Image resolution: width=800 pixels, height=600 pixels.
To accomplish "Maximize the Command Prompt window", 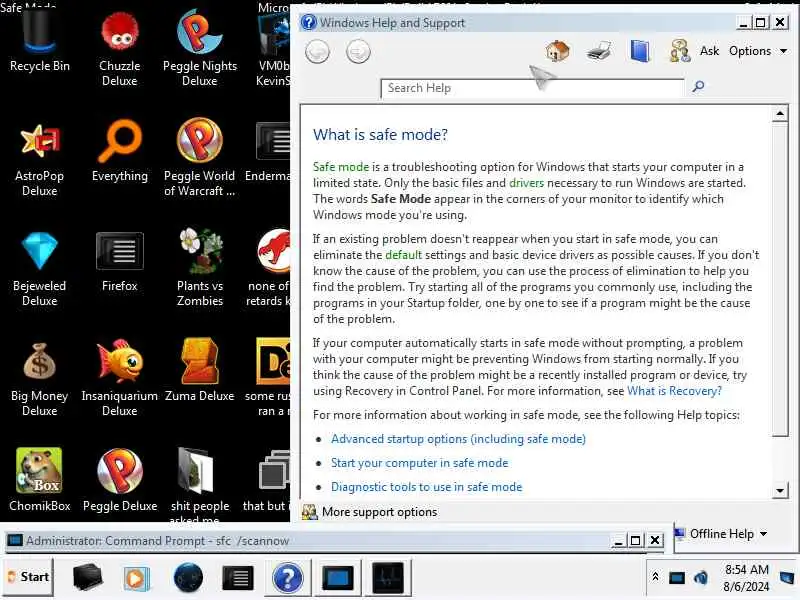I will point(636,540).
